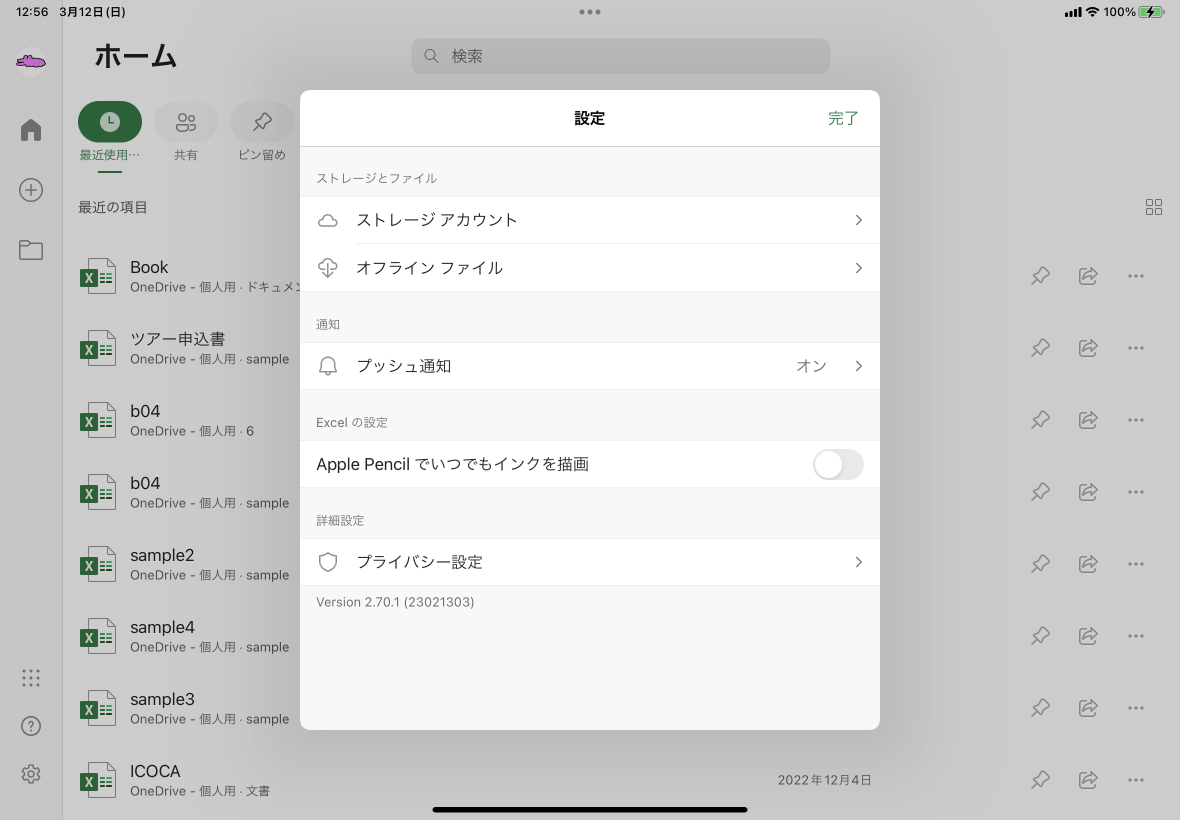
Task: Expand オフライン ファイル chevron
Action: pos(858,268)
